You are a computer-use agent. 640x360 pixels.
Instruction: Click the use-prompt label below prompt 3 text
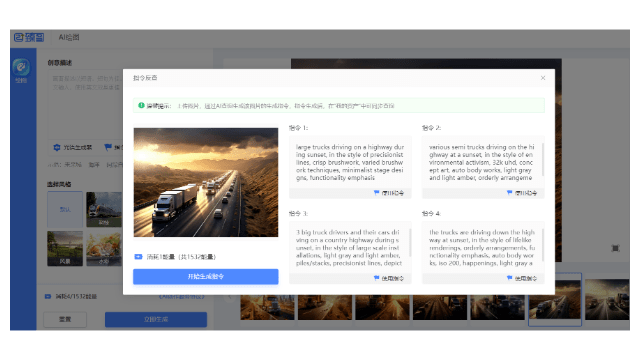pyautogui.click(x=393, y=278)
